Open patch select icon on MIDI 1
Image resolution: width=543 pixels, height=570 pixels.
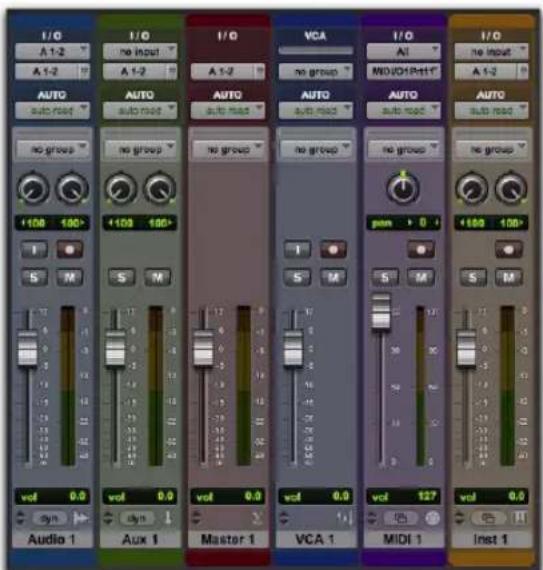coord(401,518)
